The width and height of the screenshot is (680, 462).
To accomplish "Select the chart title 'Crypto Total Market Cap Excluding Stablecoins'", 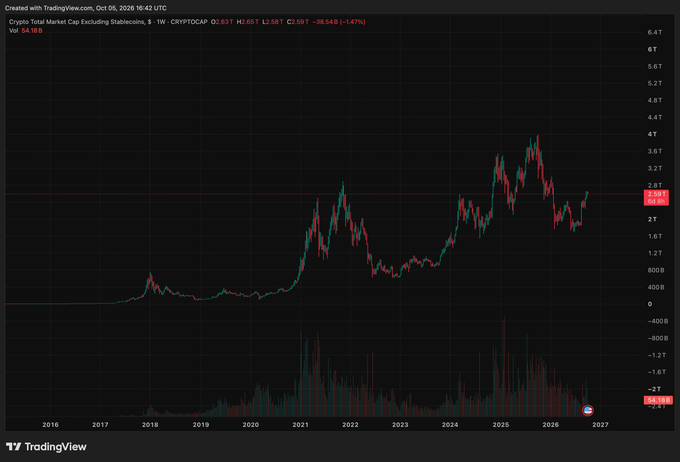I will tap(77, 22).
